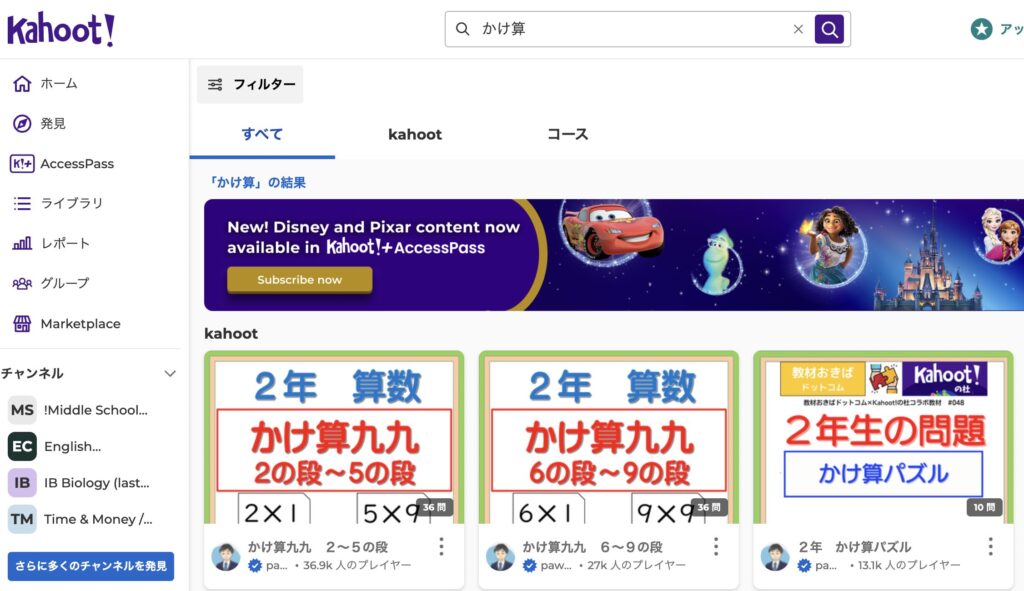Click the Subscribe now button
1024x591 pixels.
(300, 280)
